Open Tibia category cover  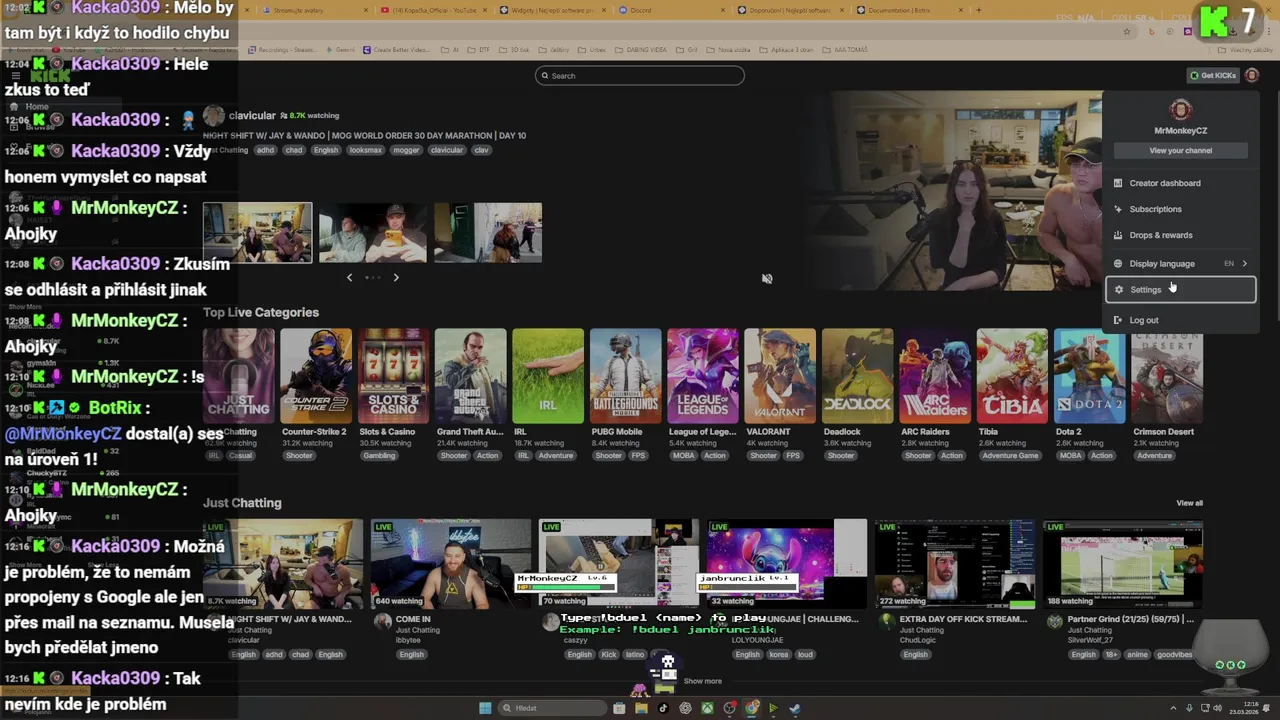click(1013, 376)
